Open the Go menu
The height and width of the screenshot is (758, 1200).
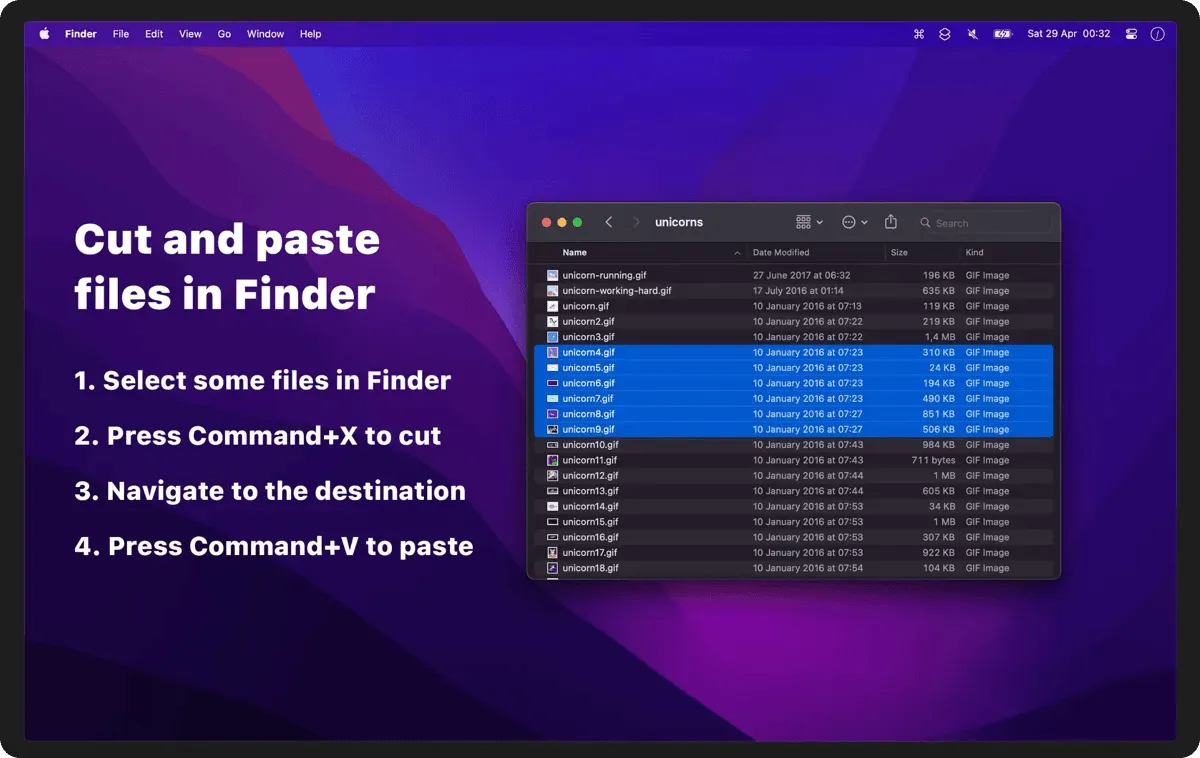(x=224, y=34)
